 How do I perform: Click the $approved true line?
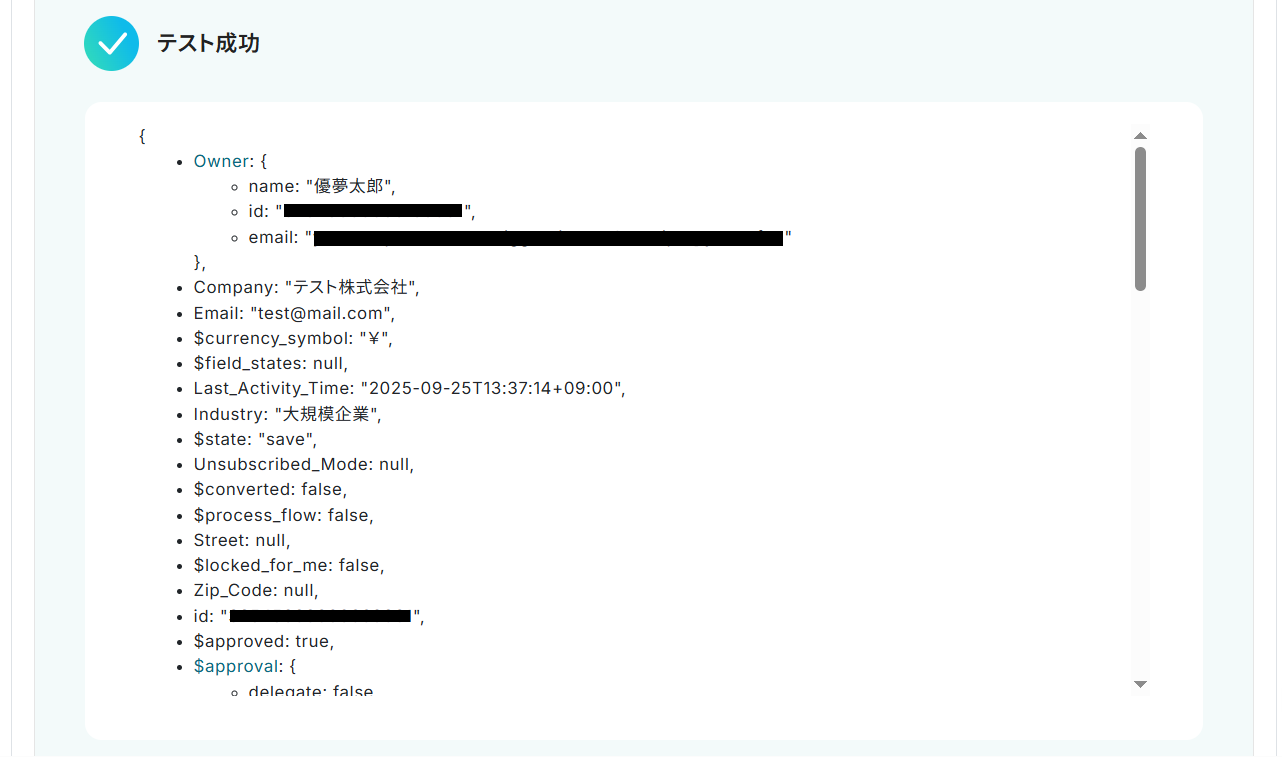[x=264, y=641]
